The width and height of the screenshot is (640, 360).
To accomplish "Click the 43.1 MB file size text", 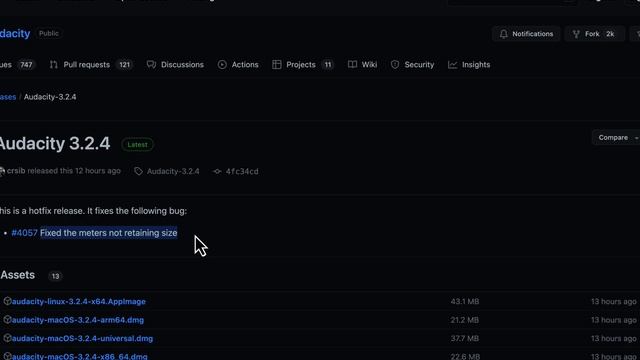I will coord(465,302).
